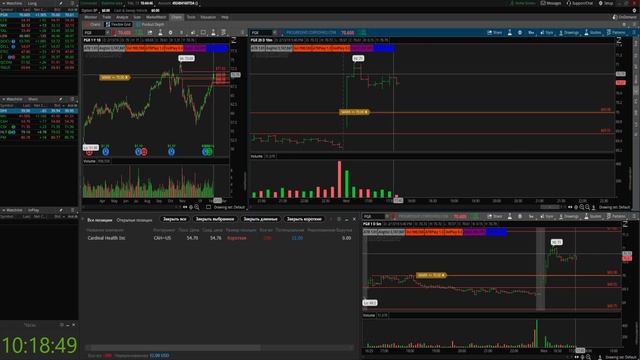Click the PGR symbol field, left chart
Viewport: 640px width, 360px height.
(x=94, y=32)
